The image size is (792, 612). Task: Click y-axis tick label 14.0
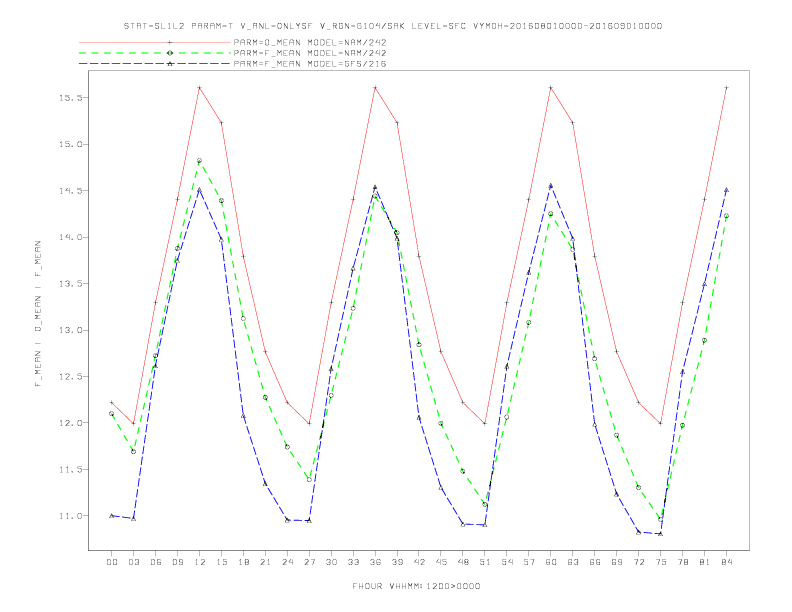70,237
